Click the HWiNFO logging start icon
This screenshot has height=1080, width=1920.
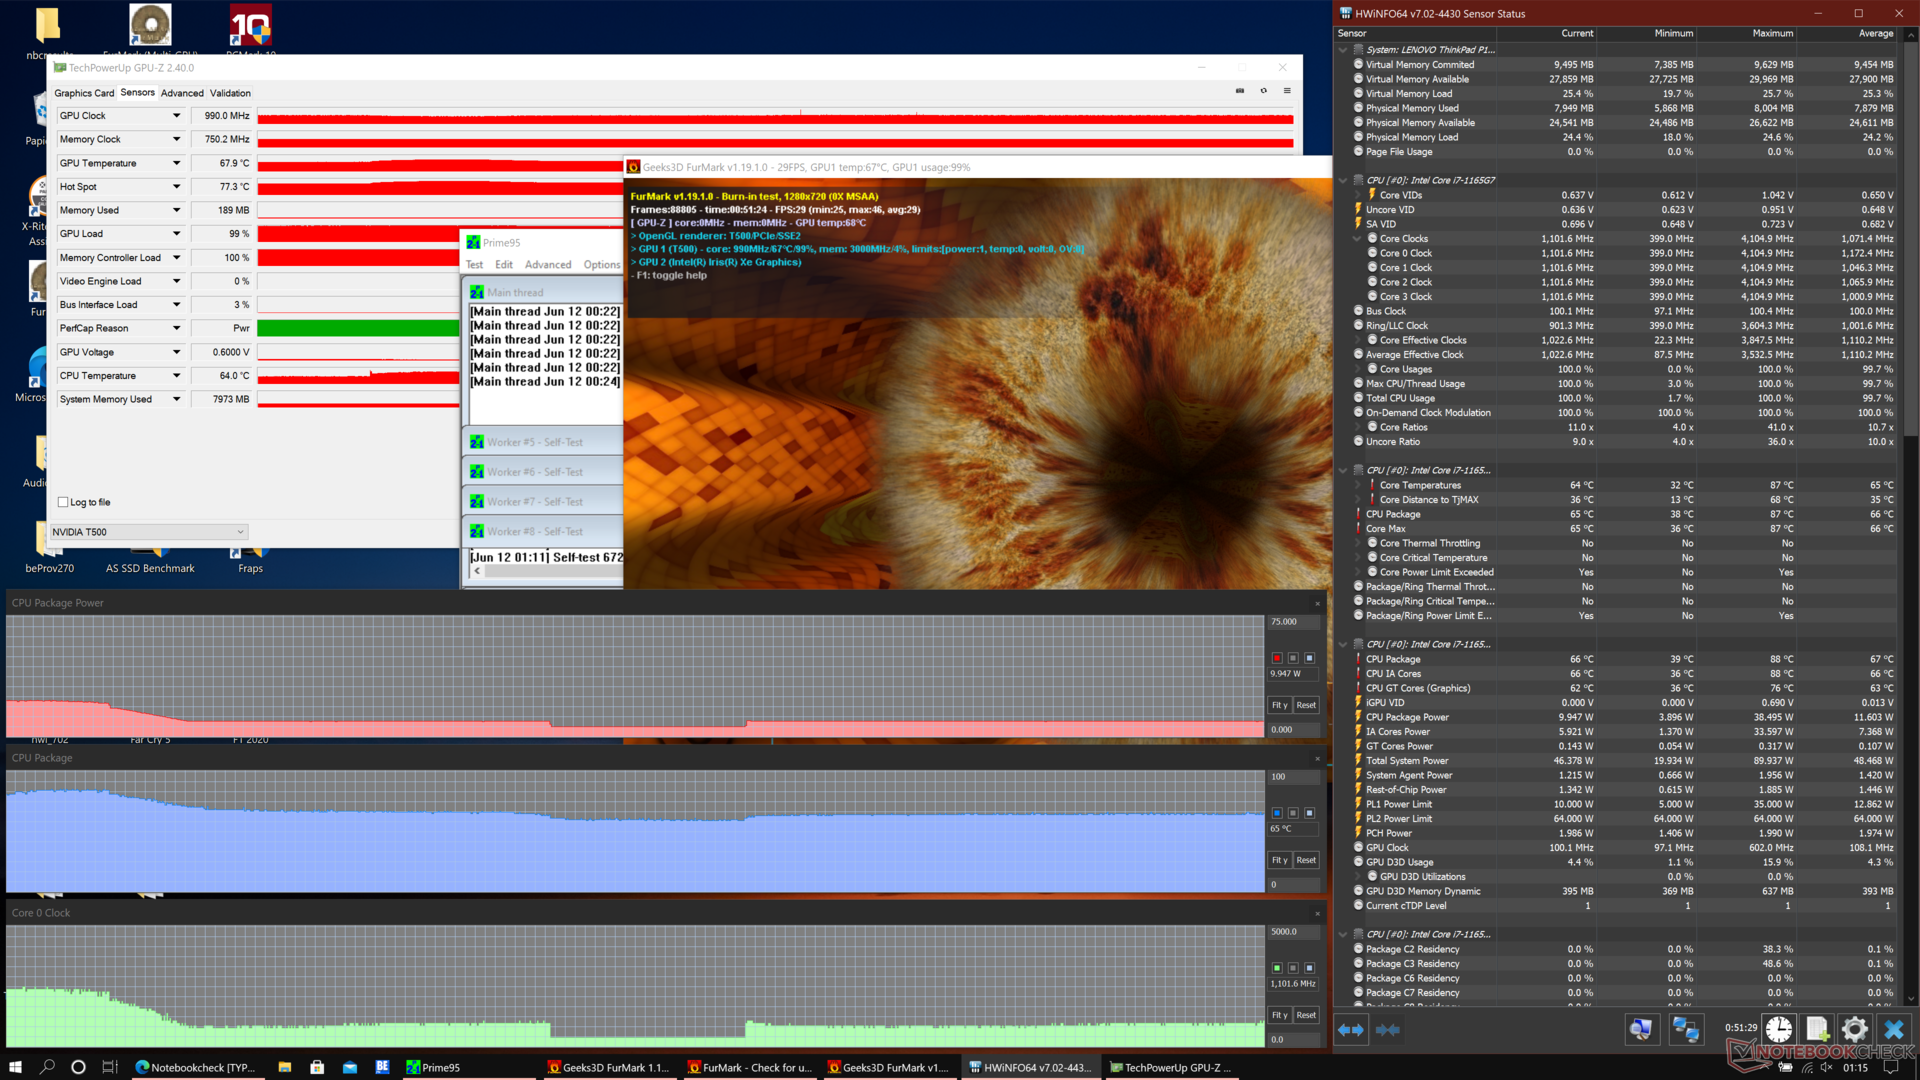pos(1817,1029)
